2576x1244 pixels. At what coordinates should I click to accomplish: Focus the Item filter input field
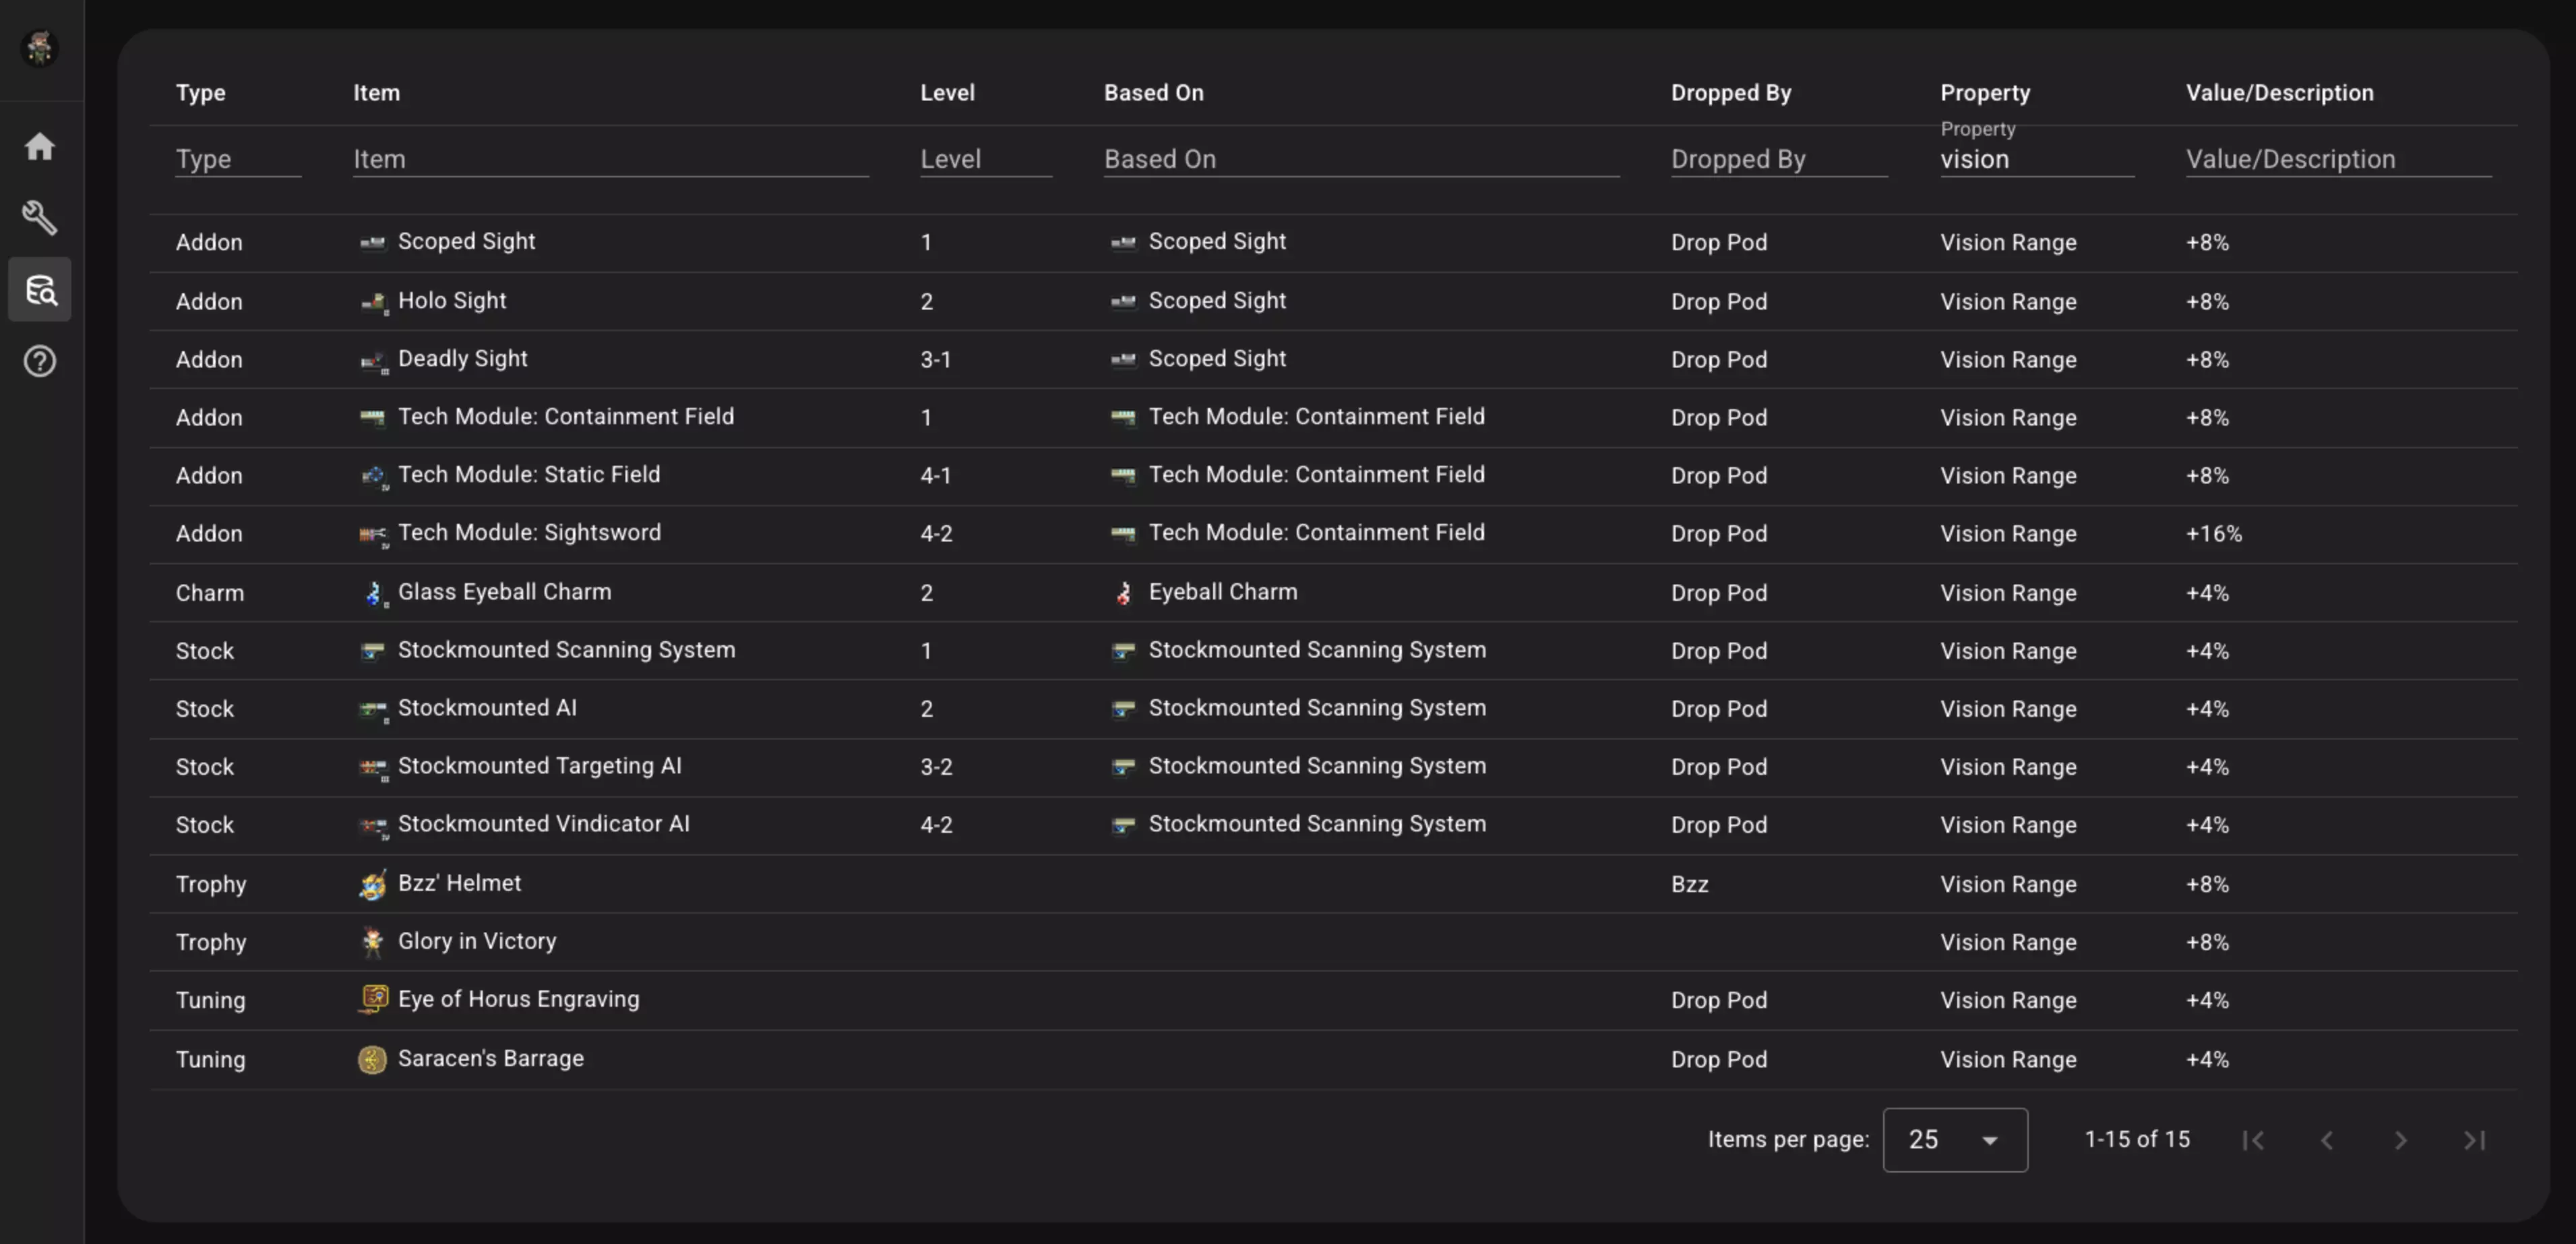click(x=610, y=159)
